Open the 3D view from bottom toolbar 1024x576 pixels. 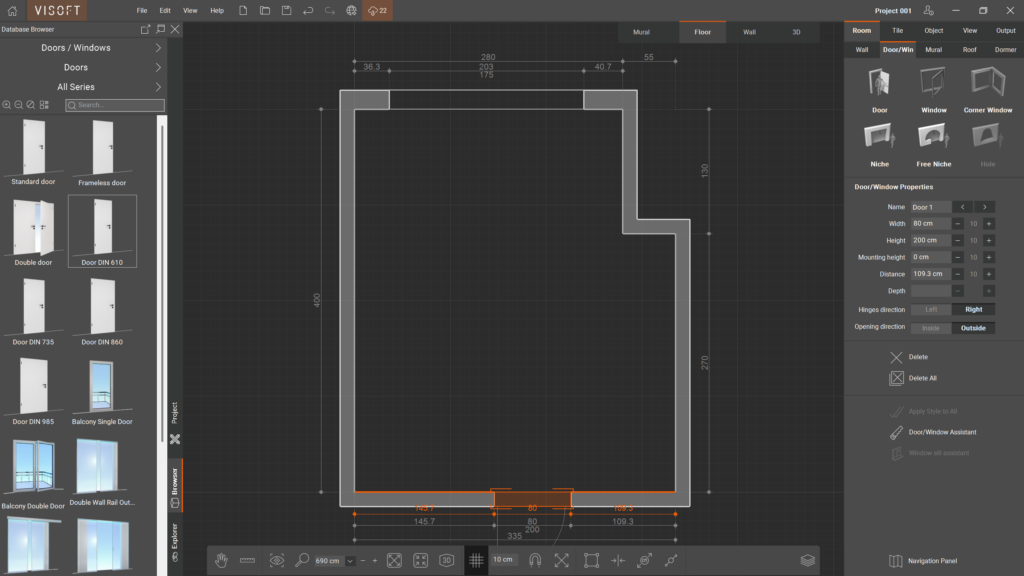pyautogui.click(x=447, y=560)
